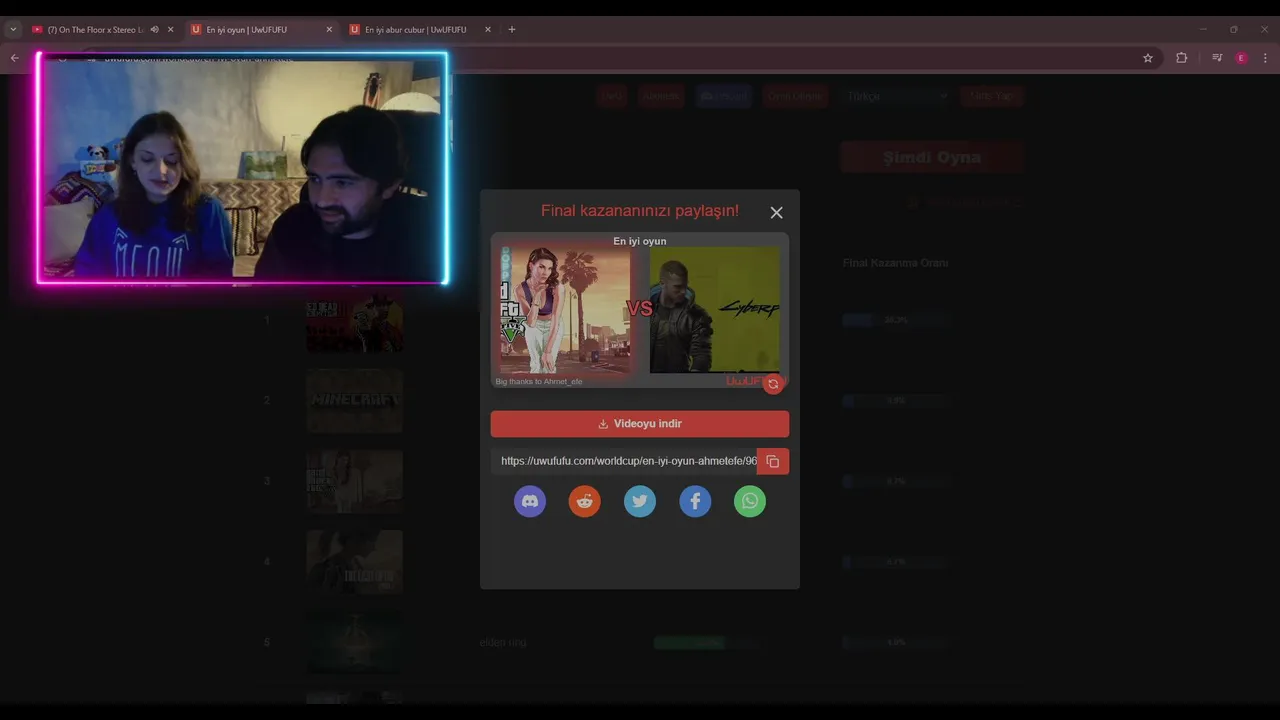Screen dimensions: 1280x720
Task: Share the result on Discord
Action: click(x=530, y=501)
